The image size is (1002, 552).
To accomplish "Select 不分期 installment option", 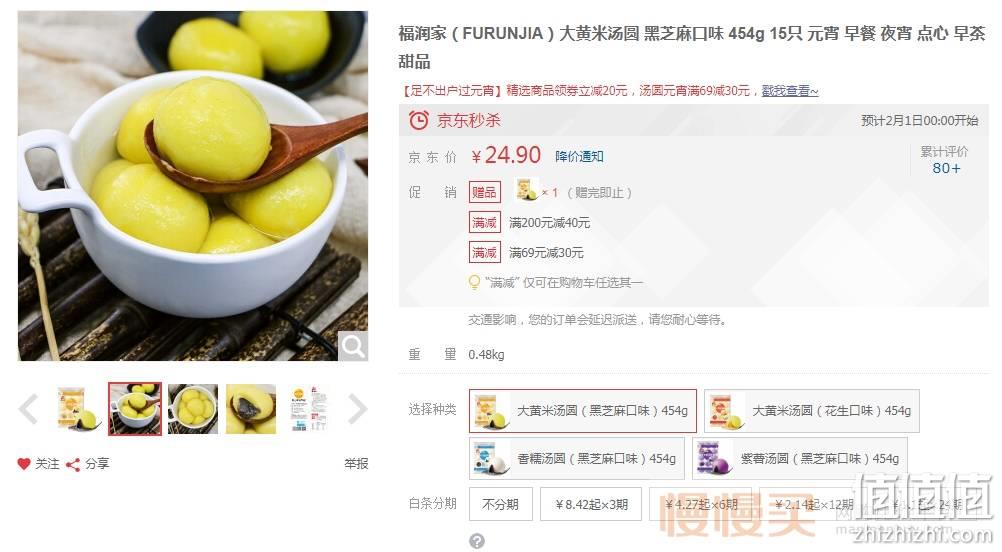I will click(500, 504).
